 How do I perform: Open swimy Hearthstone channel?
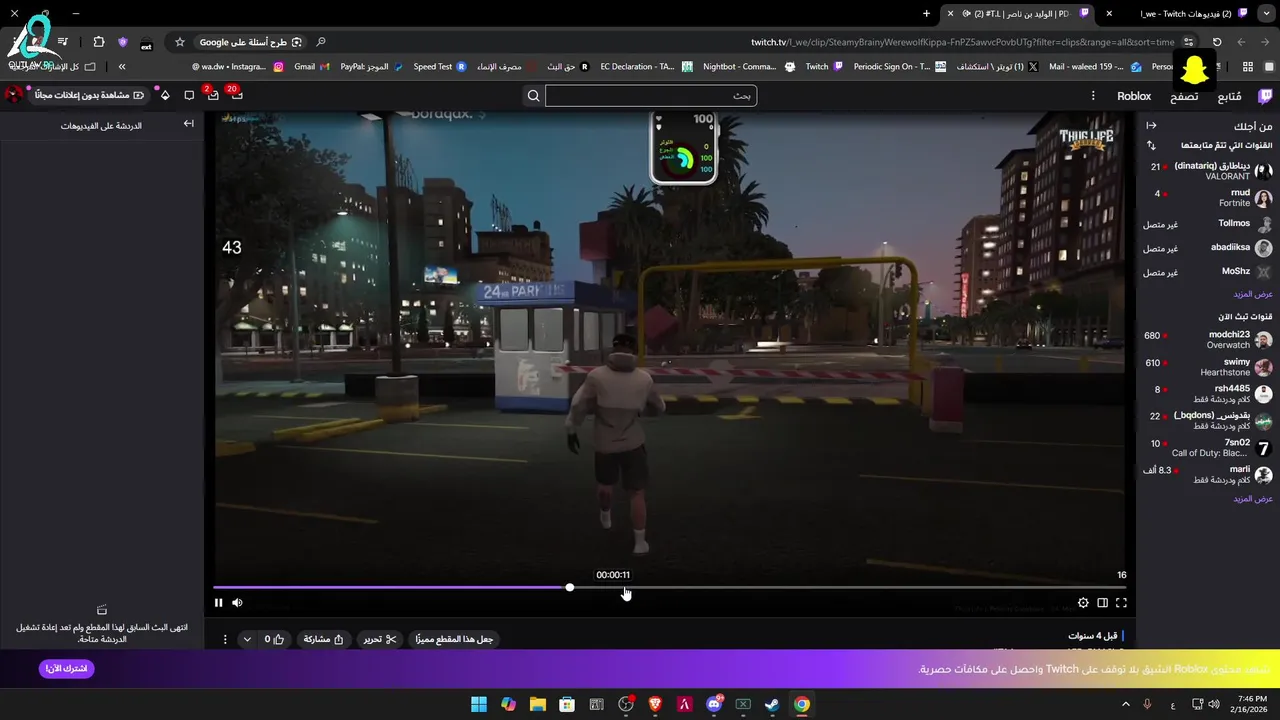[x=1208, y=367]
